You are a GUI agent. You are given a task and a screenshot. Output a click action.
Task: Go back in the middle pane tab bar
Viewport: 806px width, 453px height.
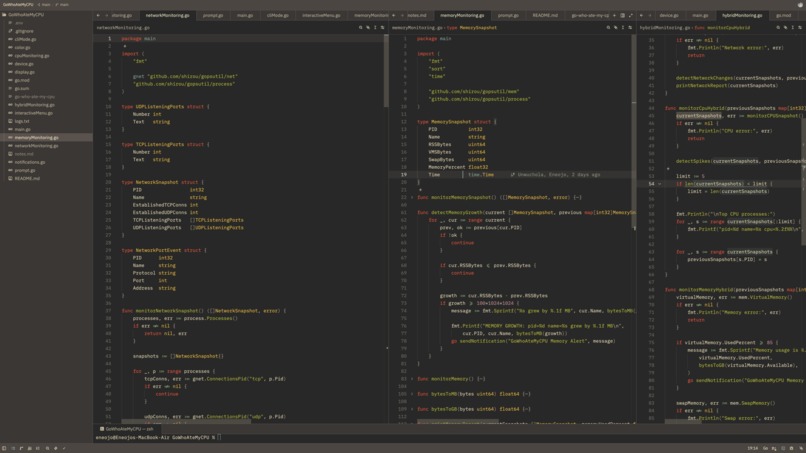394,15
